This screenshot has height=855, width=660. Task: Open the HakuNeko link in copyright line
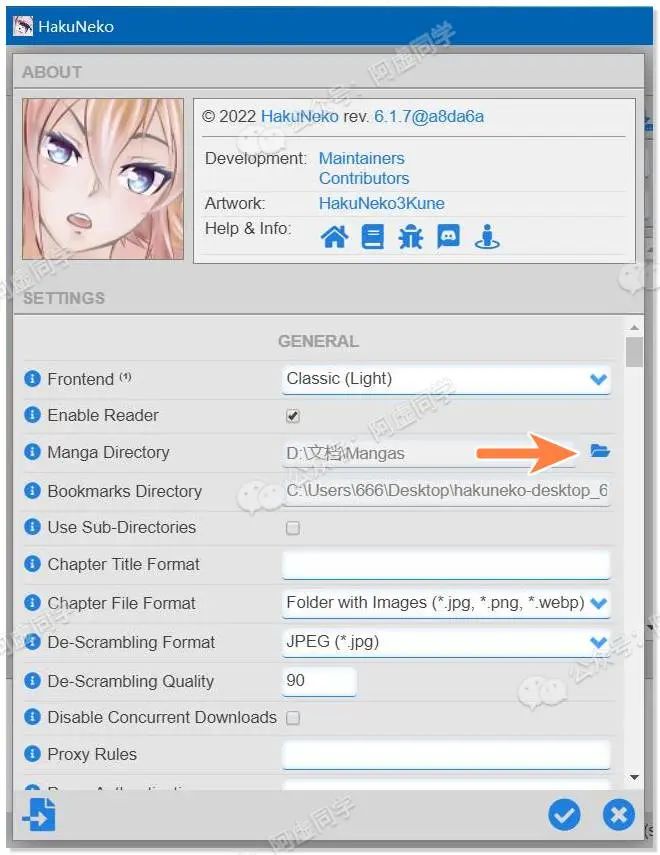coord(299,116)
